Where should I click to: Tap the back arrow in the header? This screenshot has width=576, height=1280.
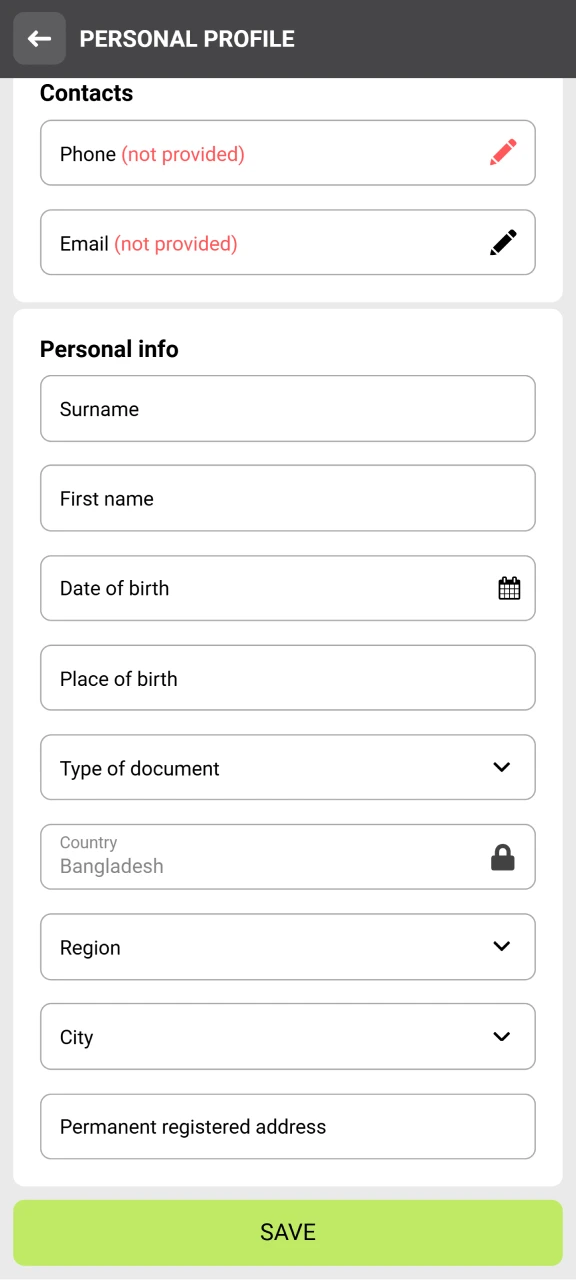click(38, 38)
